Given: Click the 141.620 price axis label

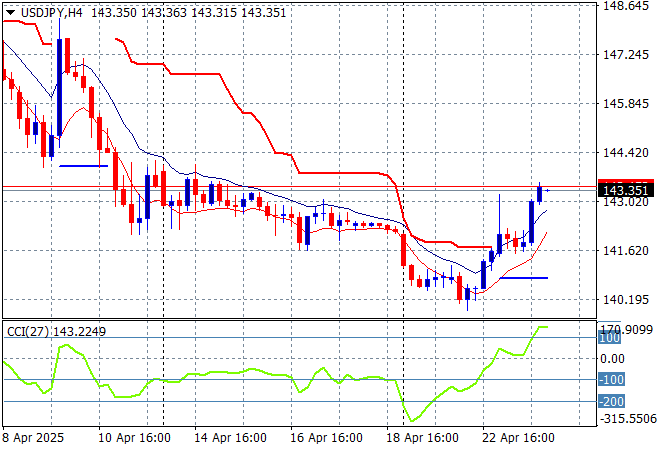Looking at the screenshot, I should (626, 251).
